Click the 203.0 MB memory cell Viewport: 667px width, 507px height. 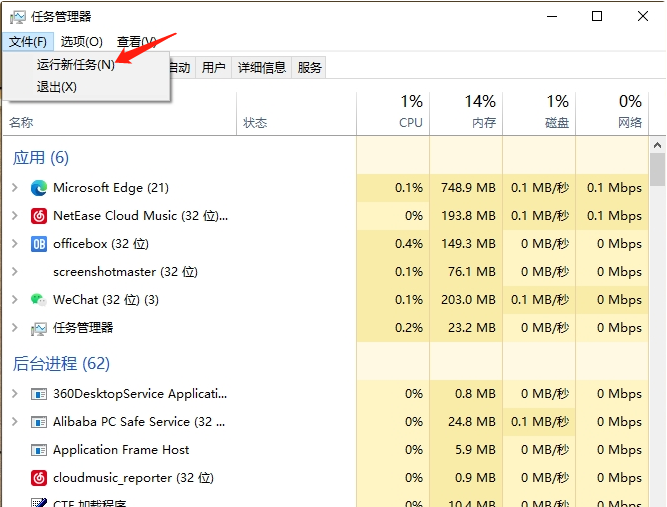point(466,300)
